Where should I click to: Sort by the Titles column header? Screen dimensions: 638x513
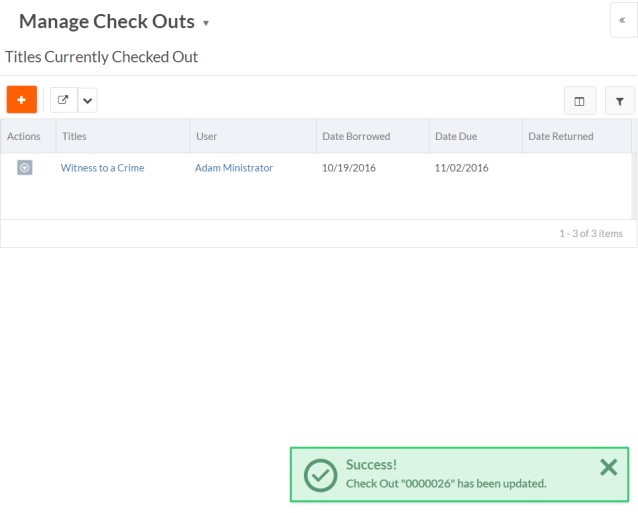74,136
